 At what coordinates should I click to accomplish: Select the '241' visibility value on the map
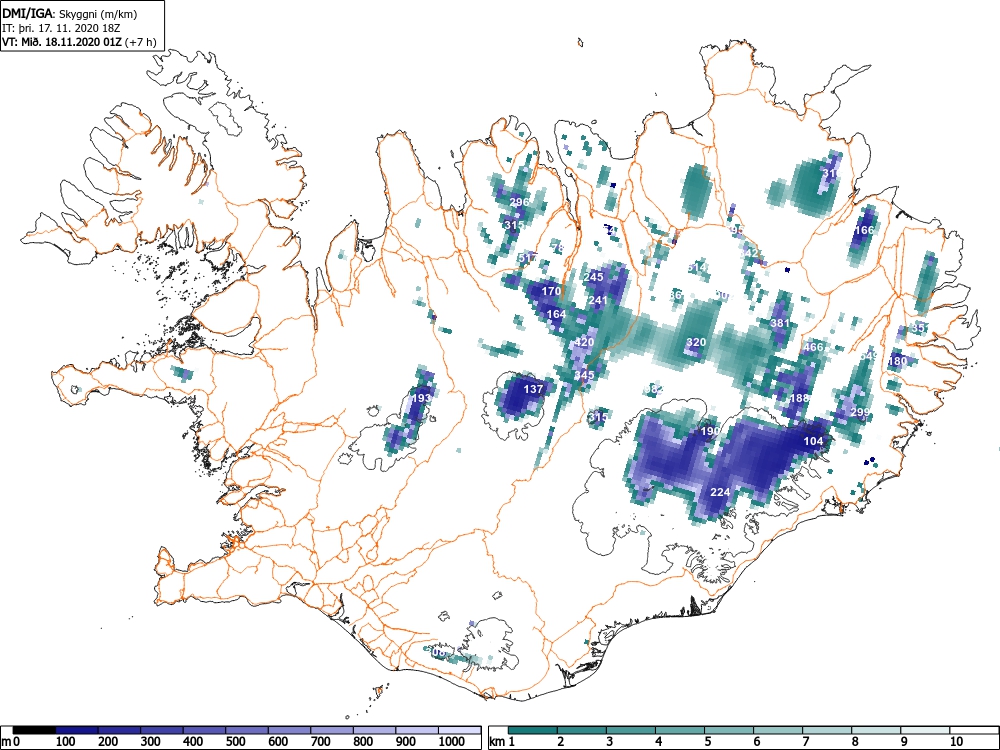[598, 300]
